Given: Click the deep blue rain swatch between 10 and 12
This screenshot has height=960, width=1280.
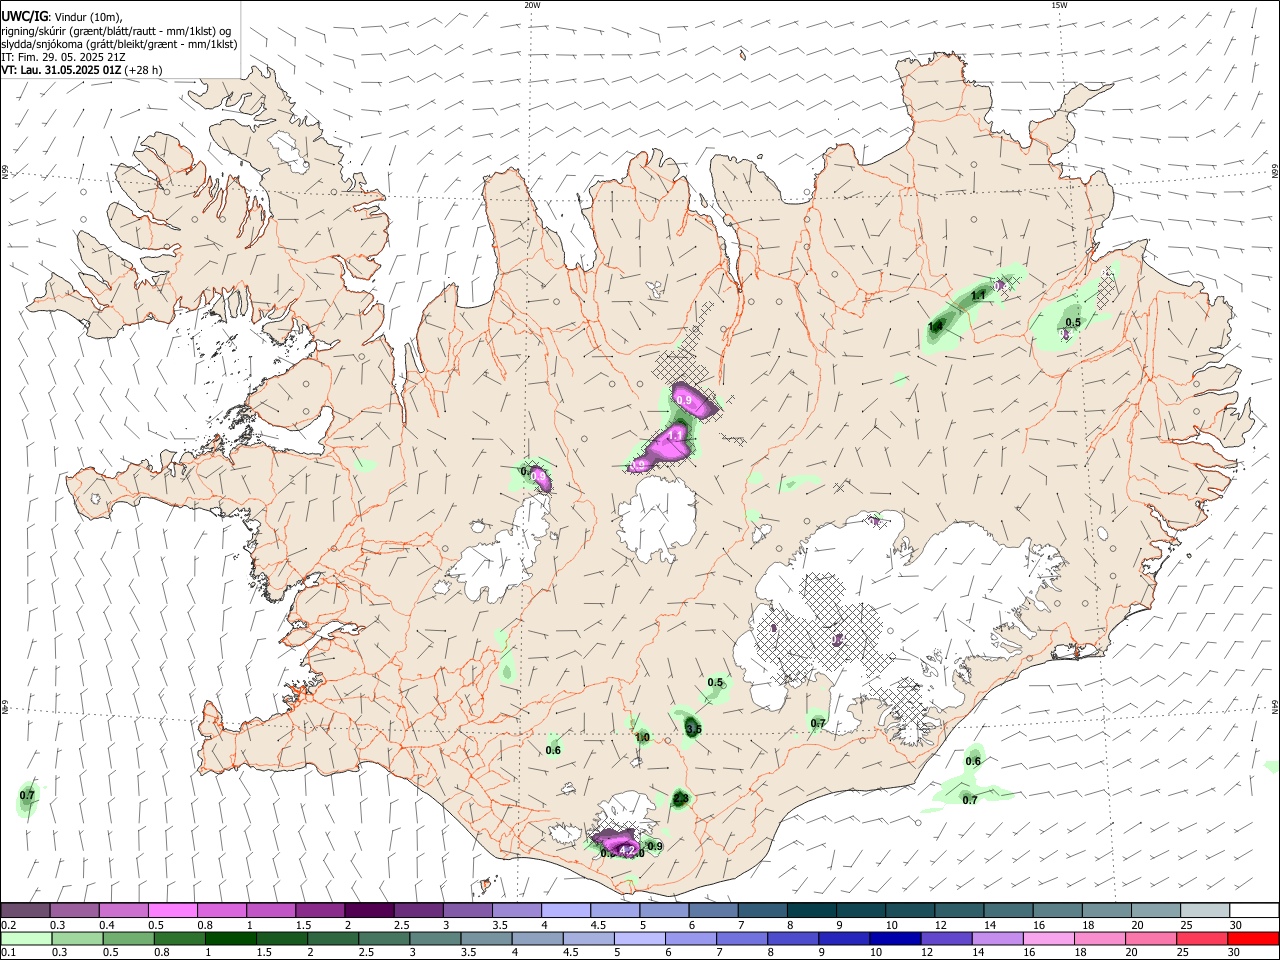Looking at the screenshot, I should 895,938.
